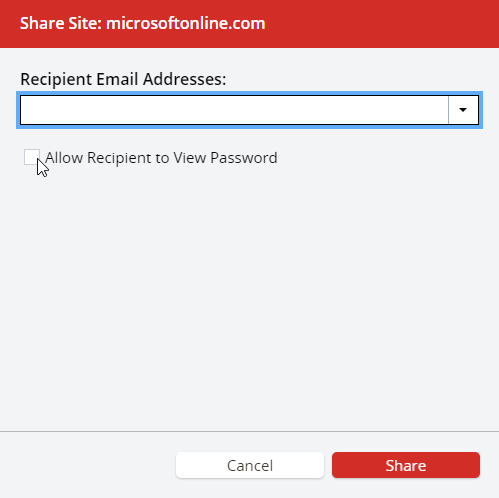
Task: Click the 'Share Site: microsoftonline.com' title bar
Action: [x=249, y=24]
